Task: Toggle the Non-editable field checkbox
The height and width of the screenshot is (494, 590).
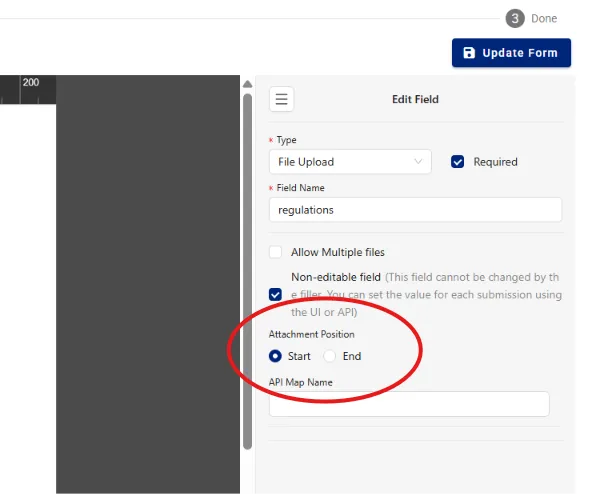Action: click(275, 294)
